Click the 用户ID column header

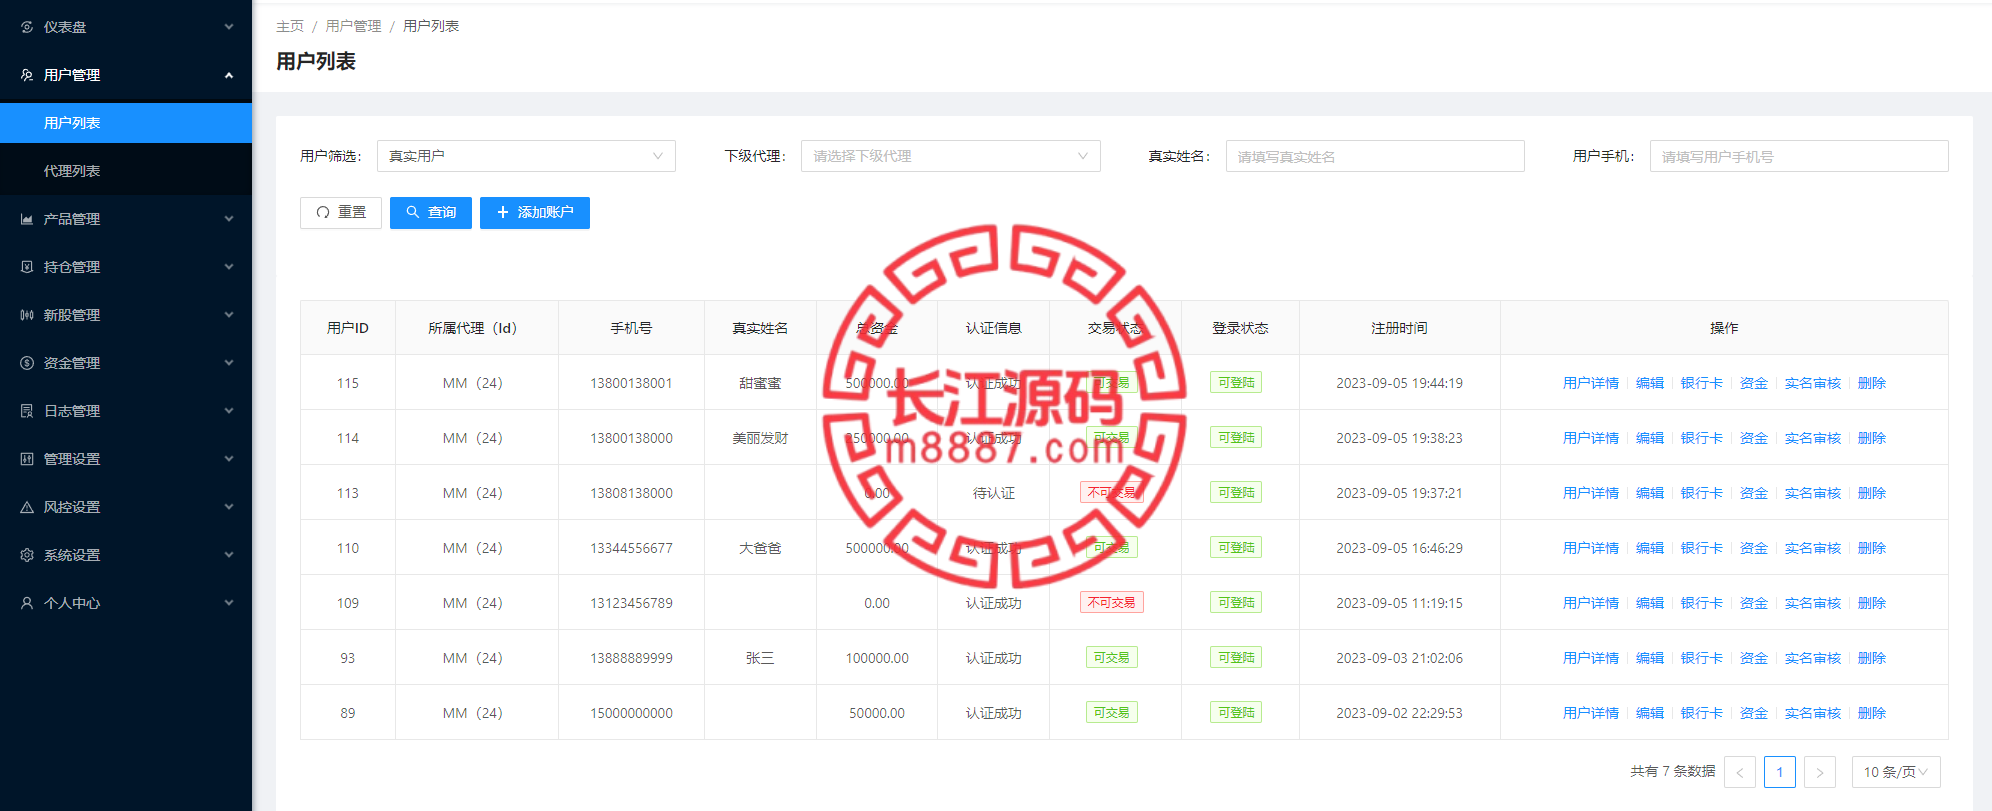(x=348, y=328)
